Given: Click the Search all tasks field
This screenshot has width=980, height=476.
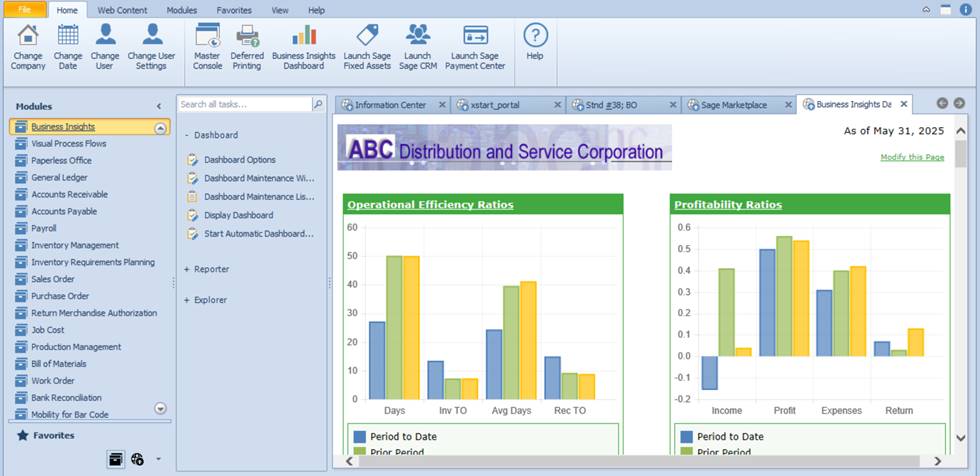Looking at the screenshot, I should click(244, 104).
